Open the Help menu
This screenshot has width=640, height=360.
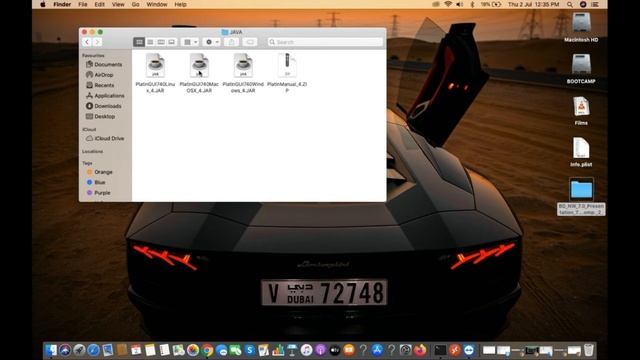(x=180, y=4)
